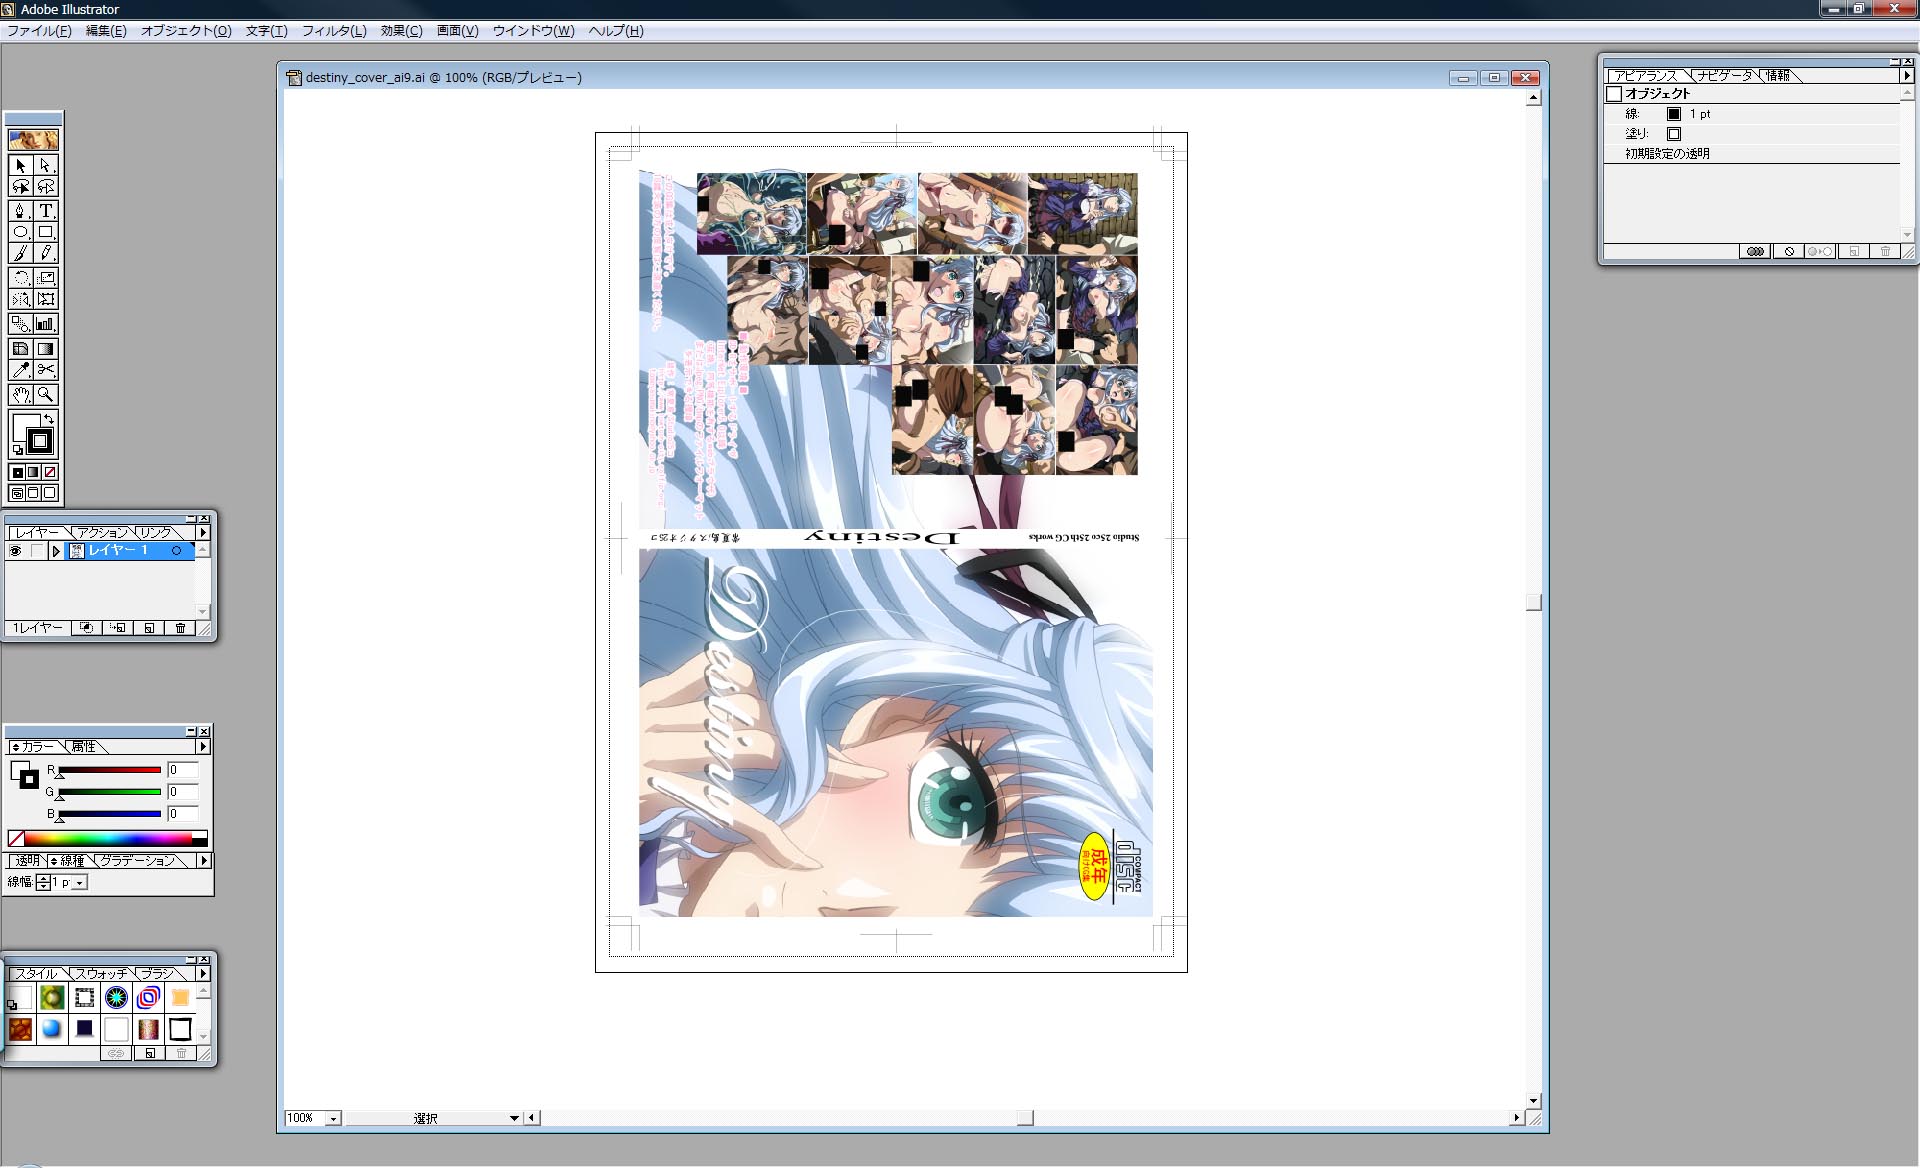Select the Pen tool

point(21,211)
